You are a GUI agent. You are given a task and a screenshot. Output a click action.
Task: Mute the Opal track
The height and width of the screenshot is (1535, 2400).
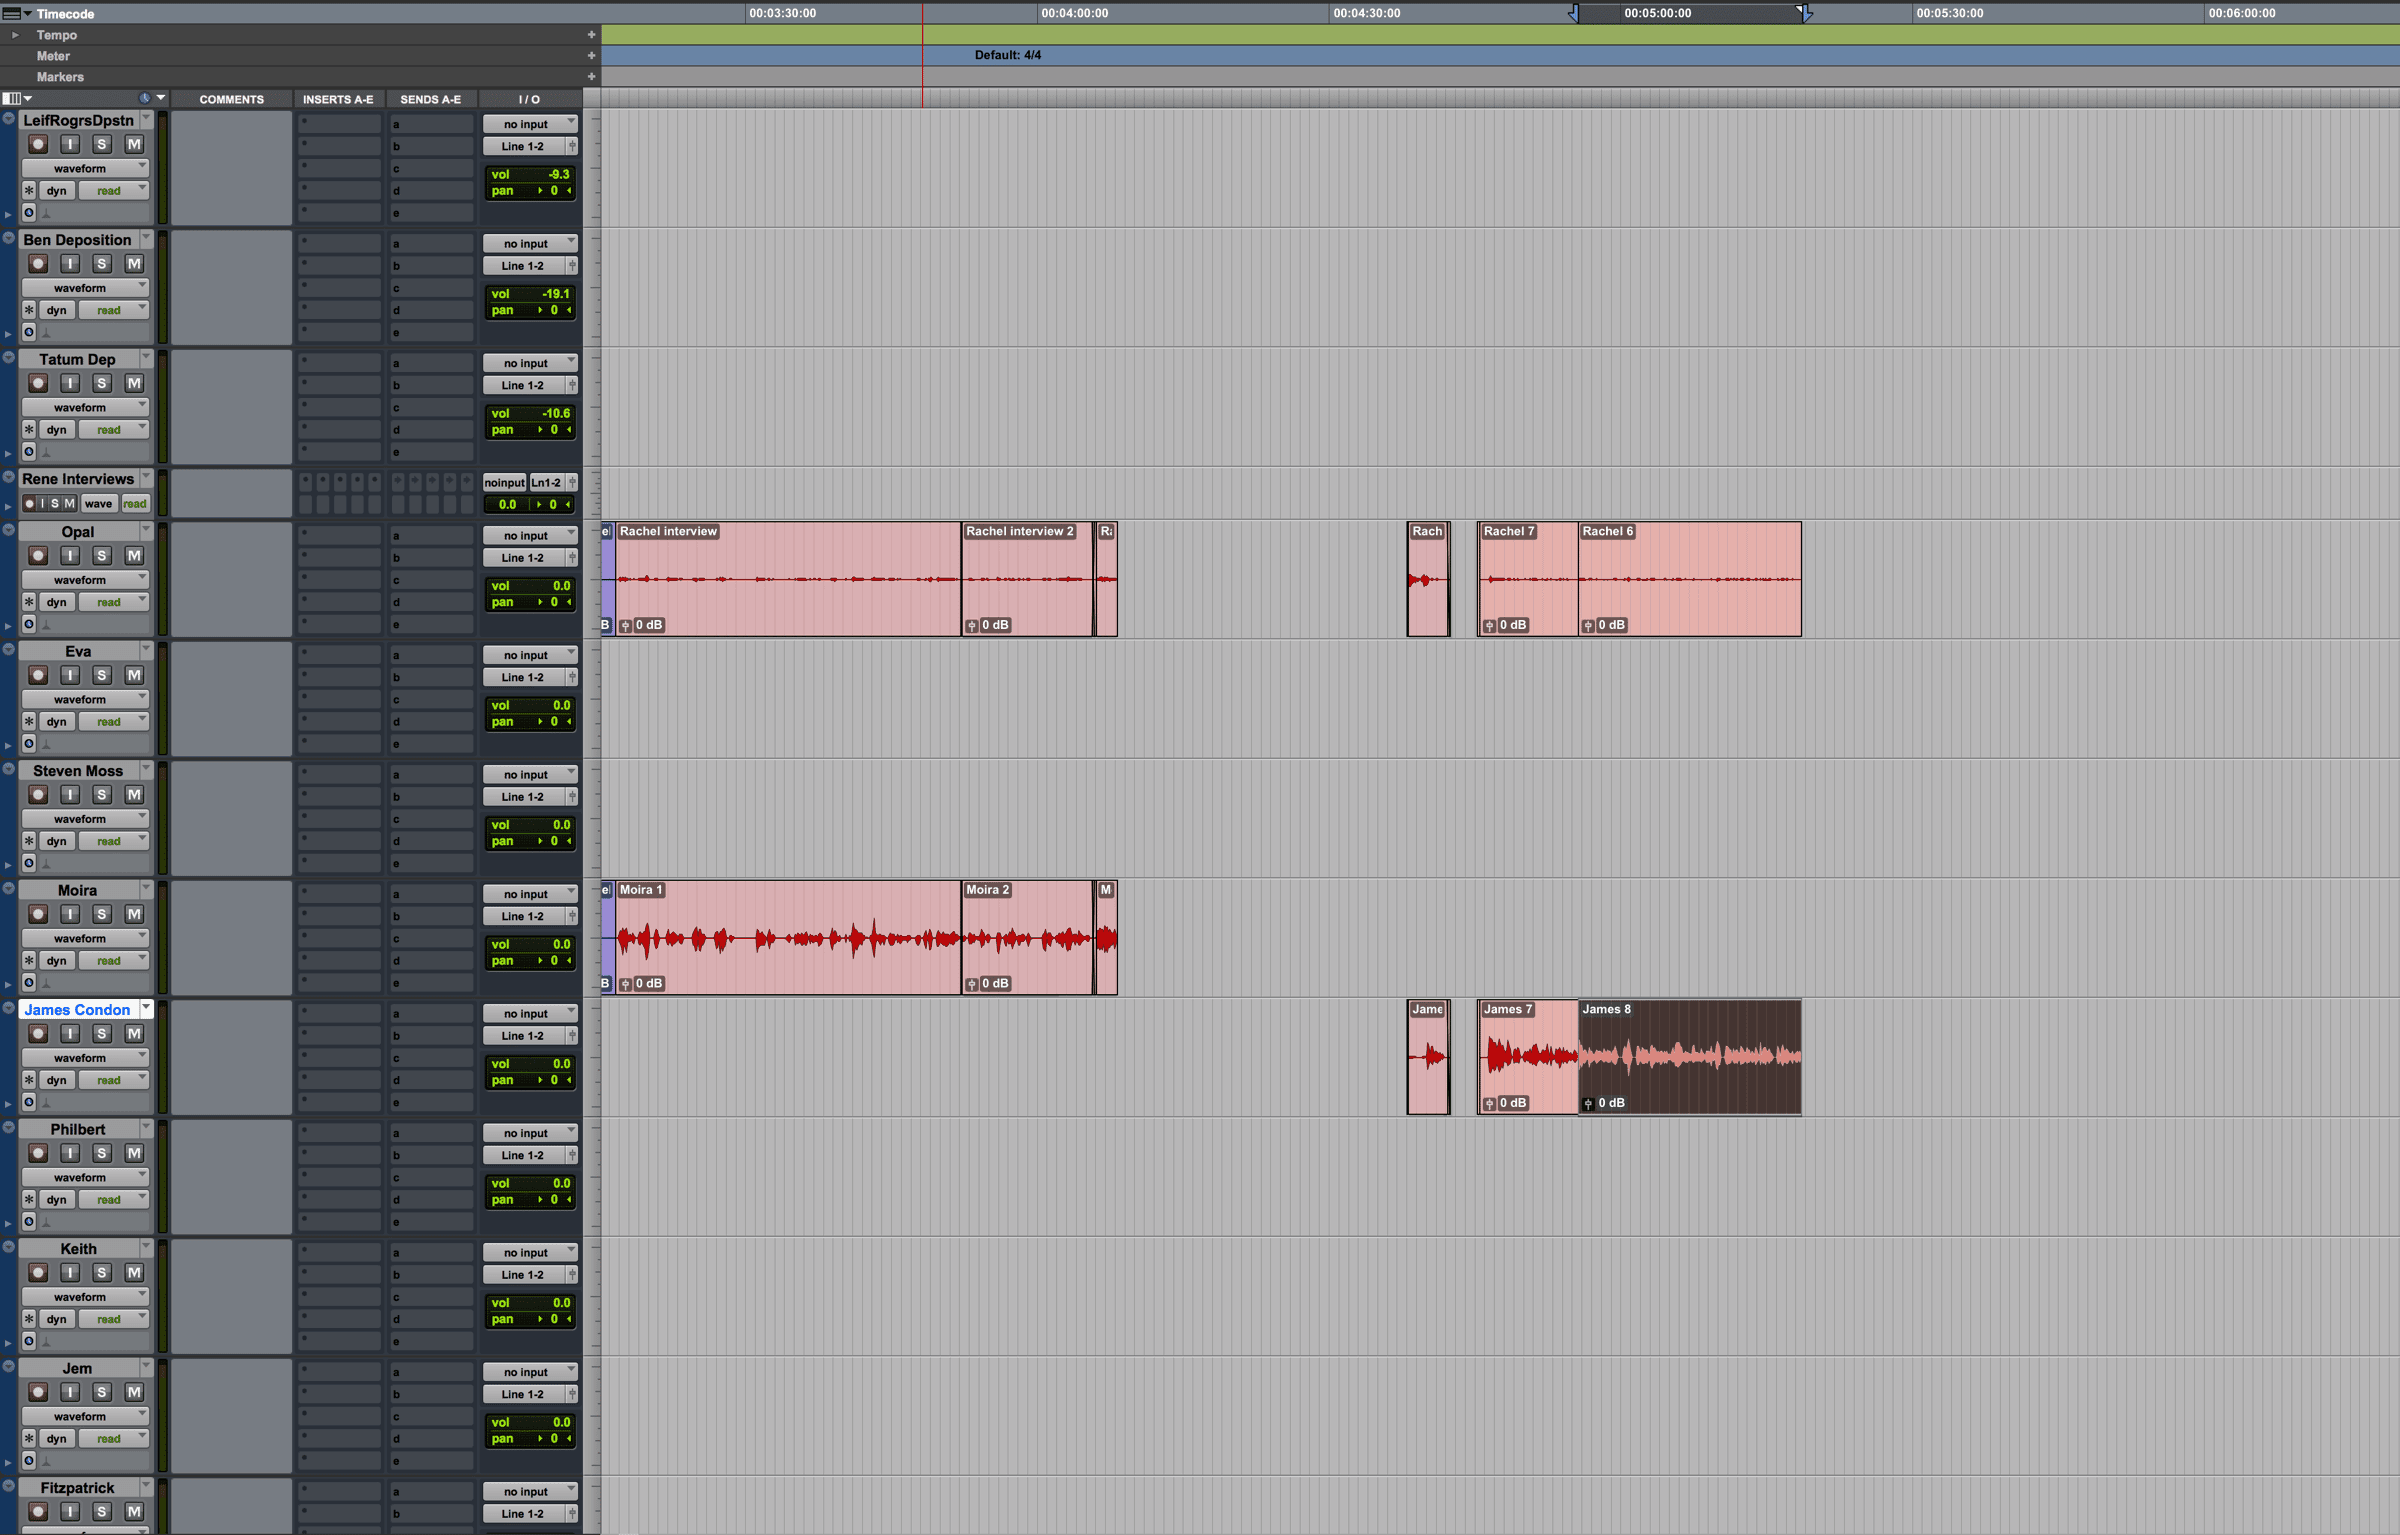coord(134,556)
